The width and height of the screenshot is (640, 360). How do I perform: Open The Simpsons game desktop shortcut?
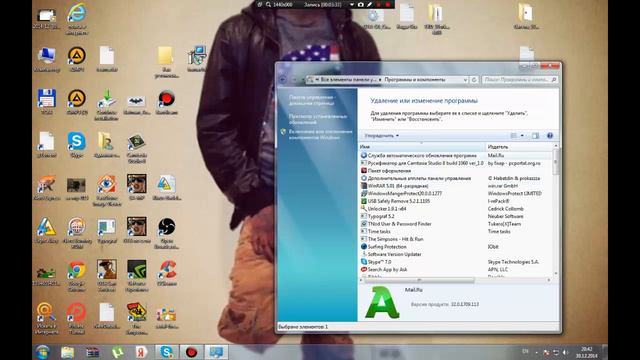point(137,318)
